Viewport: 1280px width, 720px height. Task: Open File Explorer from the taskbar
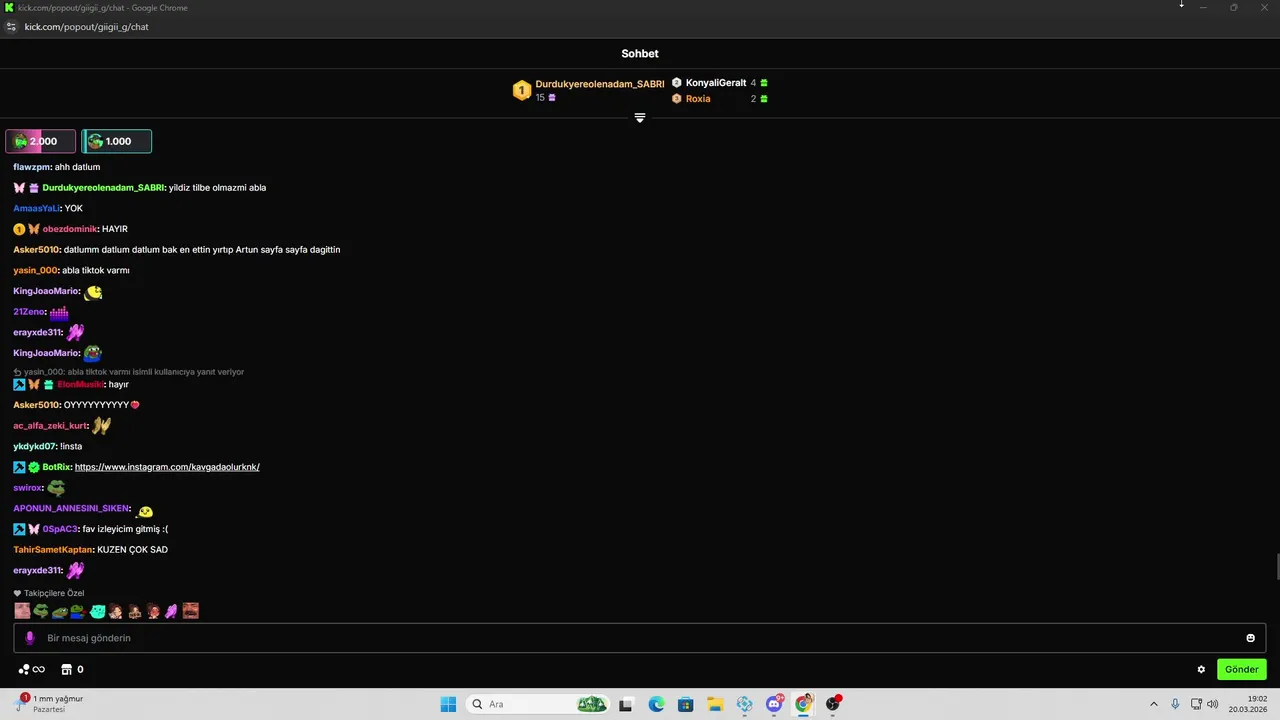click(715, 704)
